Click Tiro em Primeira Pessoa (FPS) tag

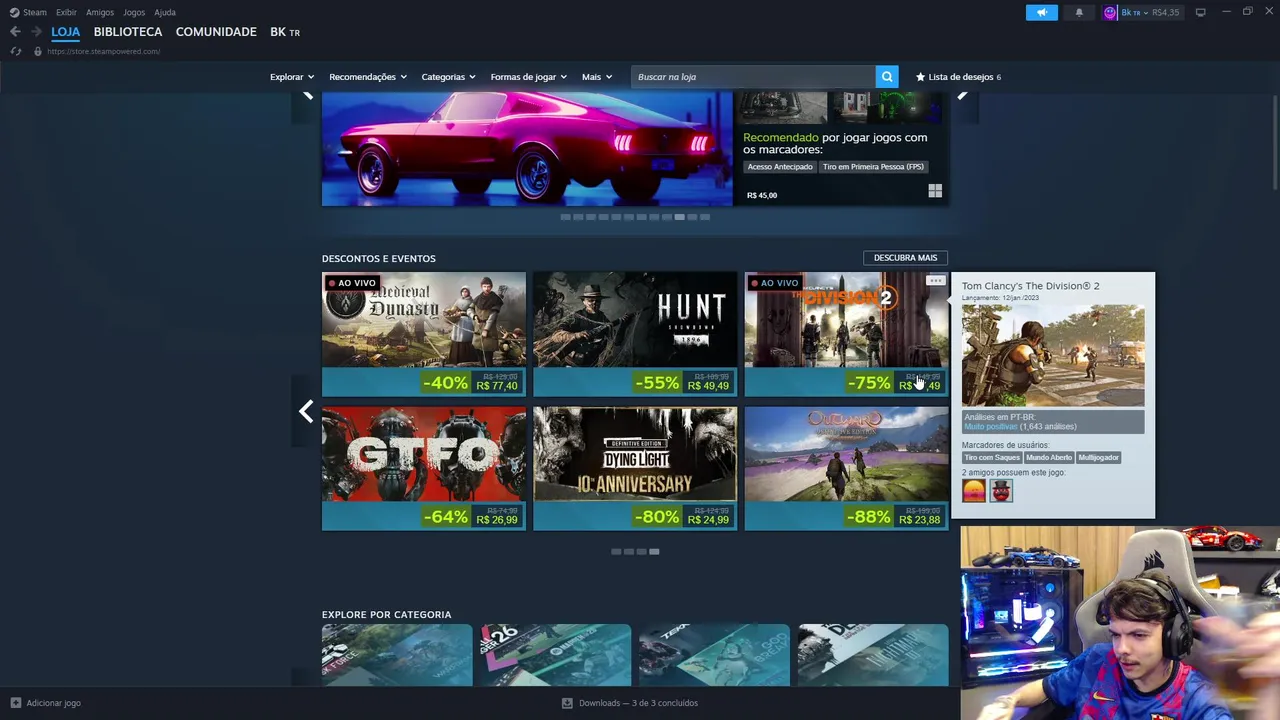click(873, 167)
